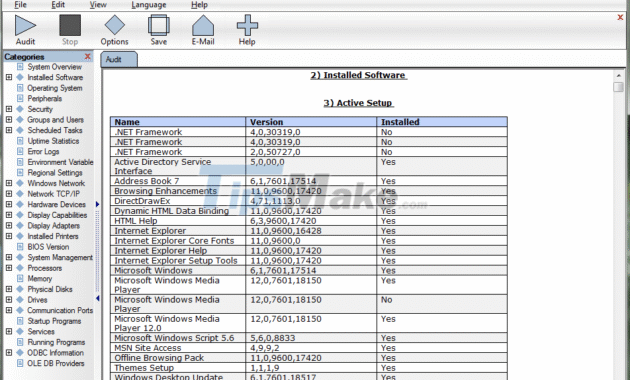The width and height of the screenshot is (630, 380).
Task: Select OLE DB Providers category
Action: tap(56, 363)
